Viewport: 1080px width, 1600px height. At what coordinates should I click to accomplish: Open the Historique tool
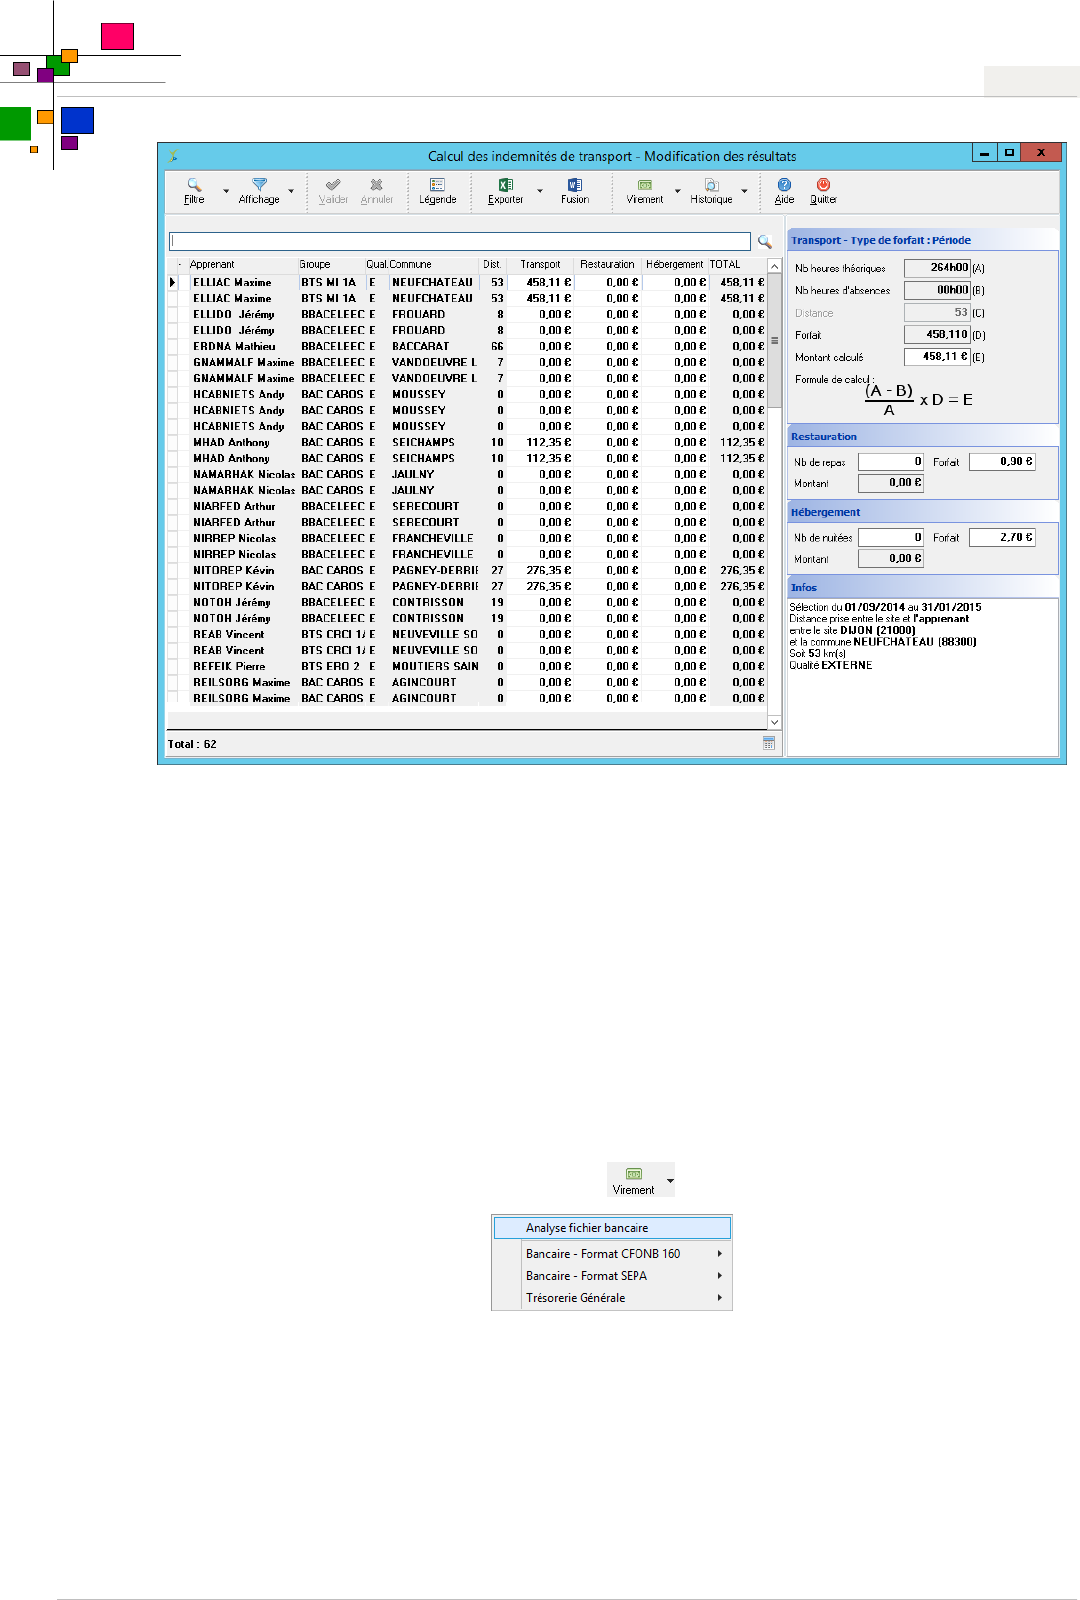click(x=711, y=190)
